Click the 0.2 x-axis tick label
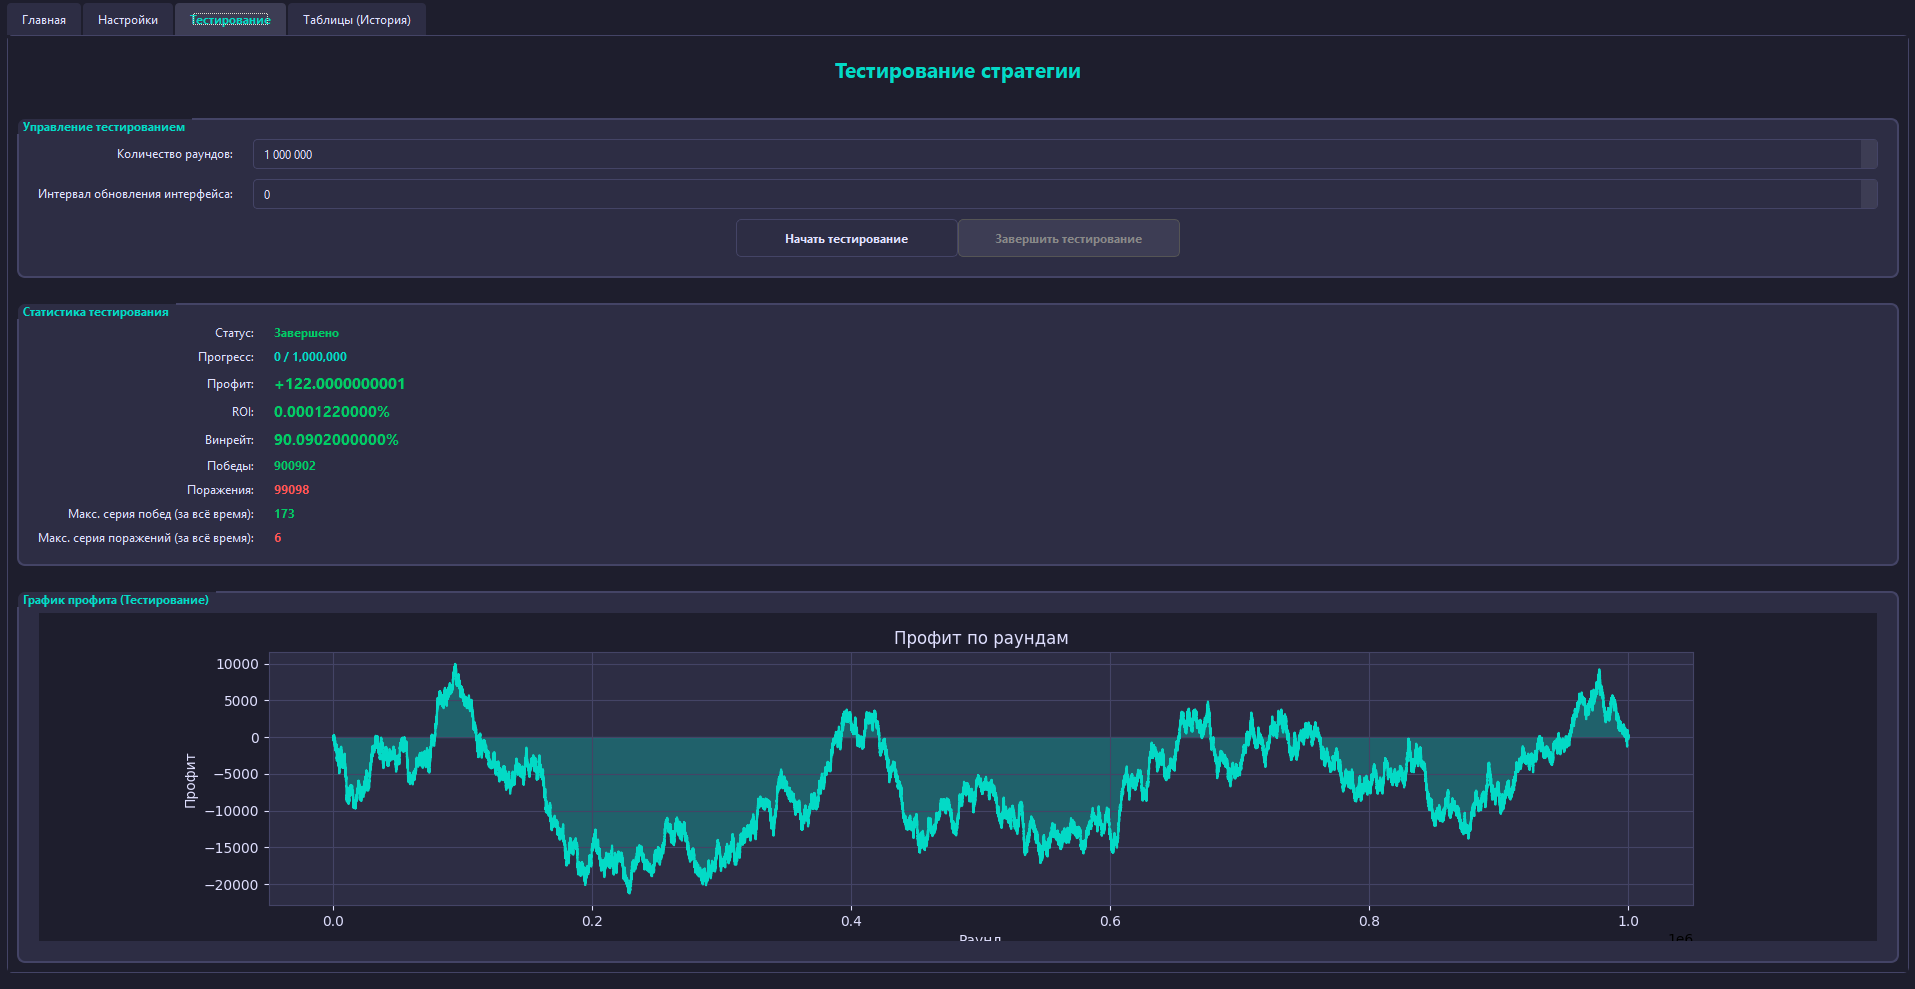The width and height of the screenshot is (1915, 989). pyautogui.click(x=592, y=921)
